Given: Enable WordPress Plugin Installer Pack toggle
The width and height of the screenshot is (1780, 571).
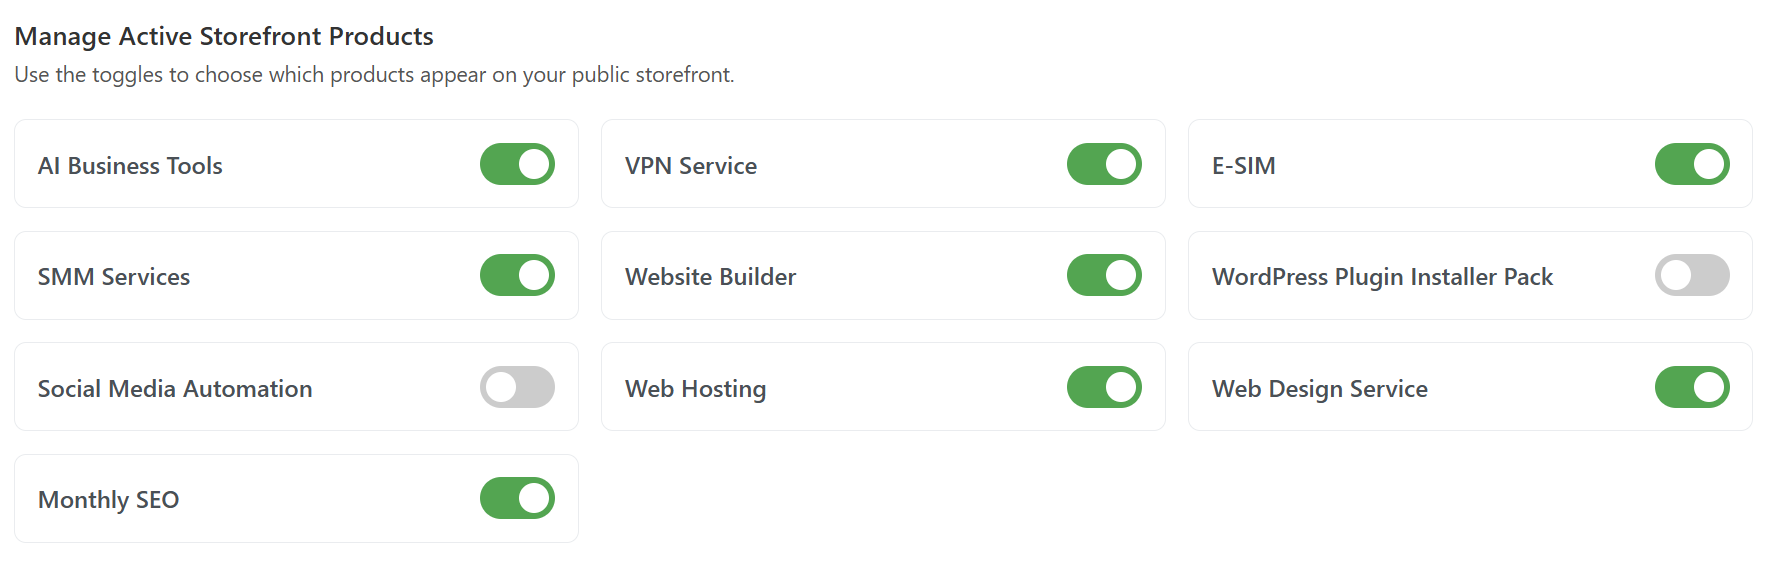Looking at the screenshot, I should 1691,275.
